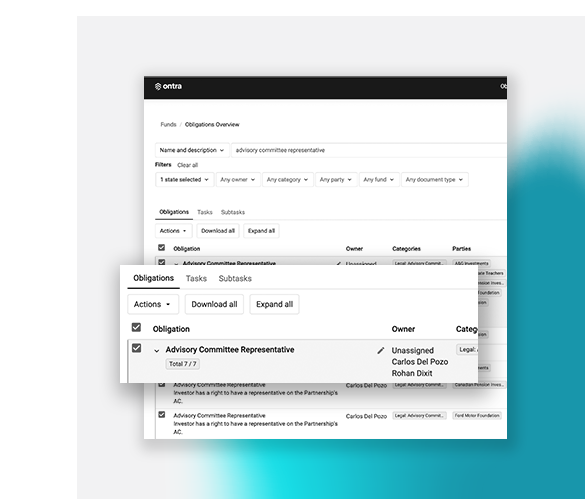The image size is (585, 499).
Task: Click the Clear all filters link
Action: pyautogui.click(x=187, y=165)
